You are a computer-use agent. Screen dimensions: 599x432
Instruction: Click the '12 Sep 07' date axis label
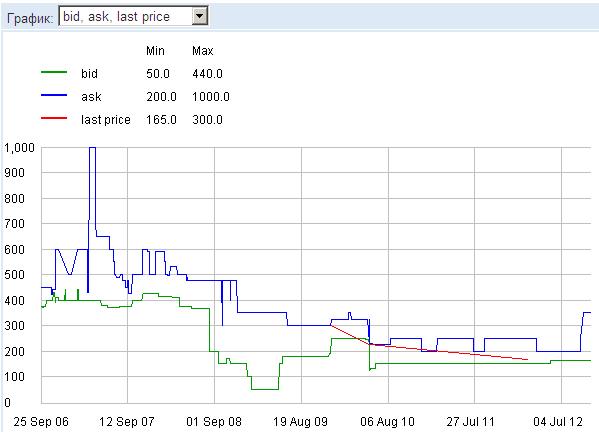pos(127,422)
